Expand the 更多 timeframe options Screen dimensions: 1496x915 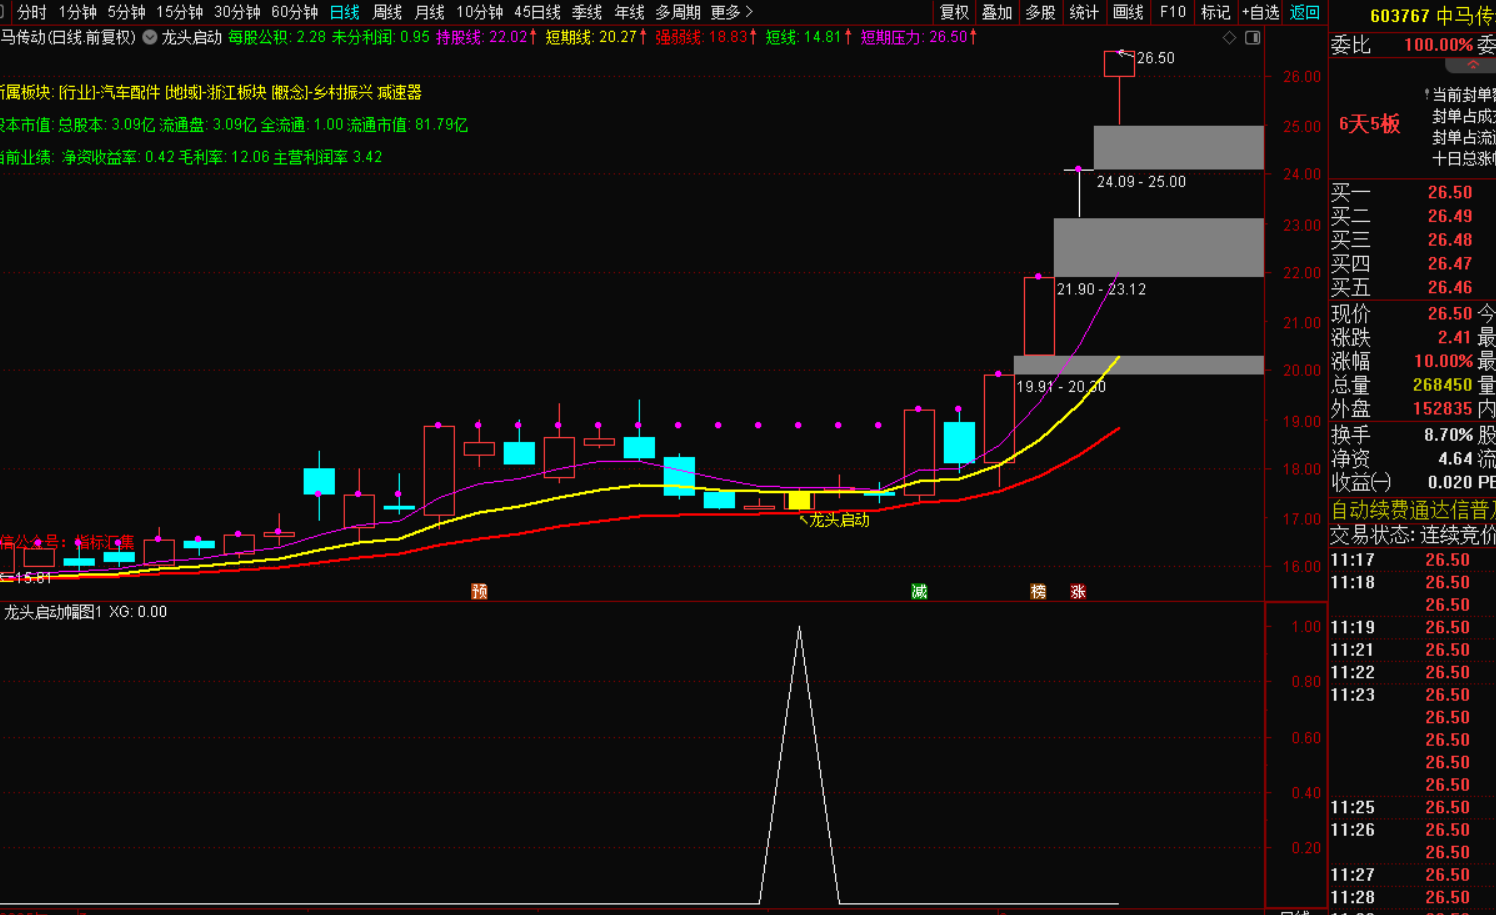click(731, 12)
